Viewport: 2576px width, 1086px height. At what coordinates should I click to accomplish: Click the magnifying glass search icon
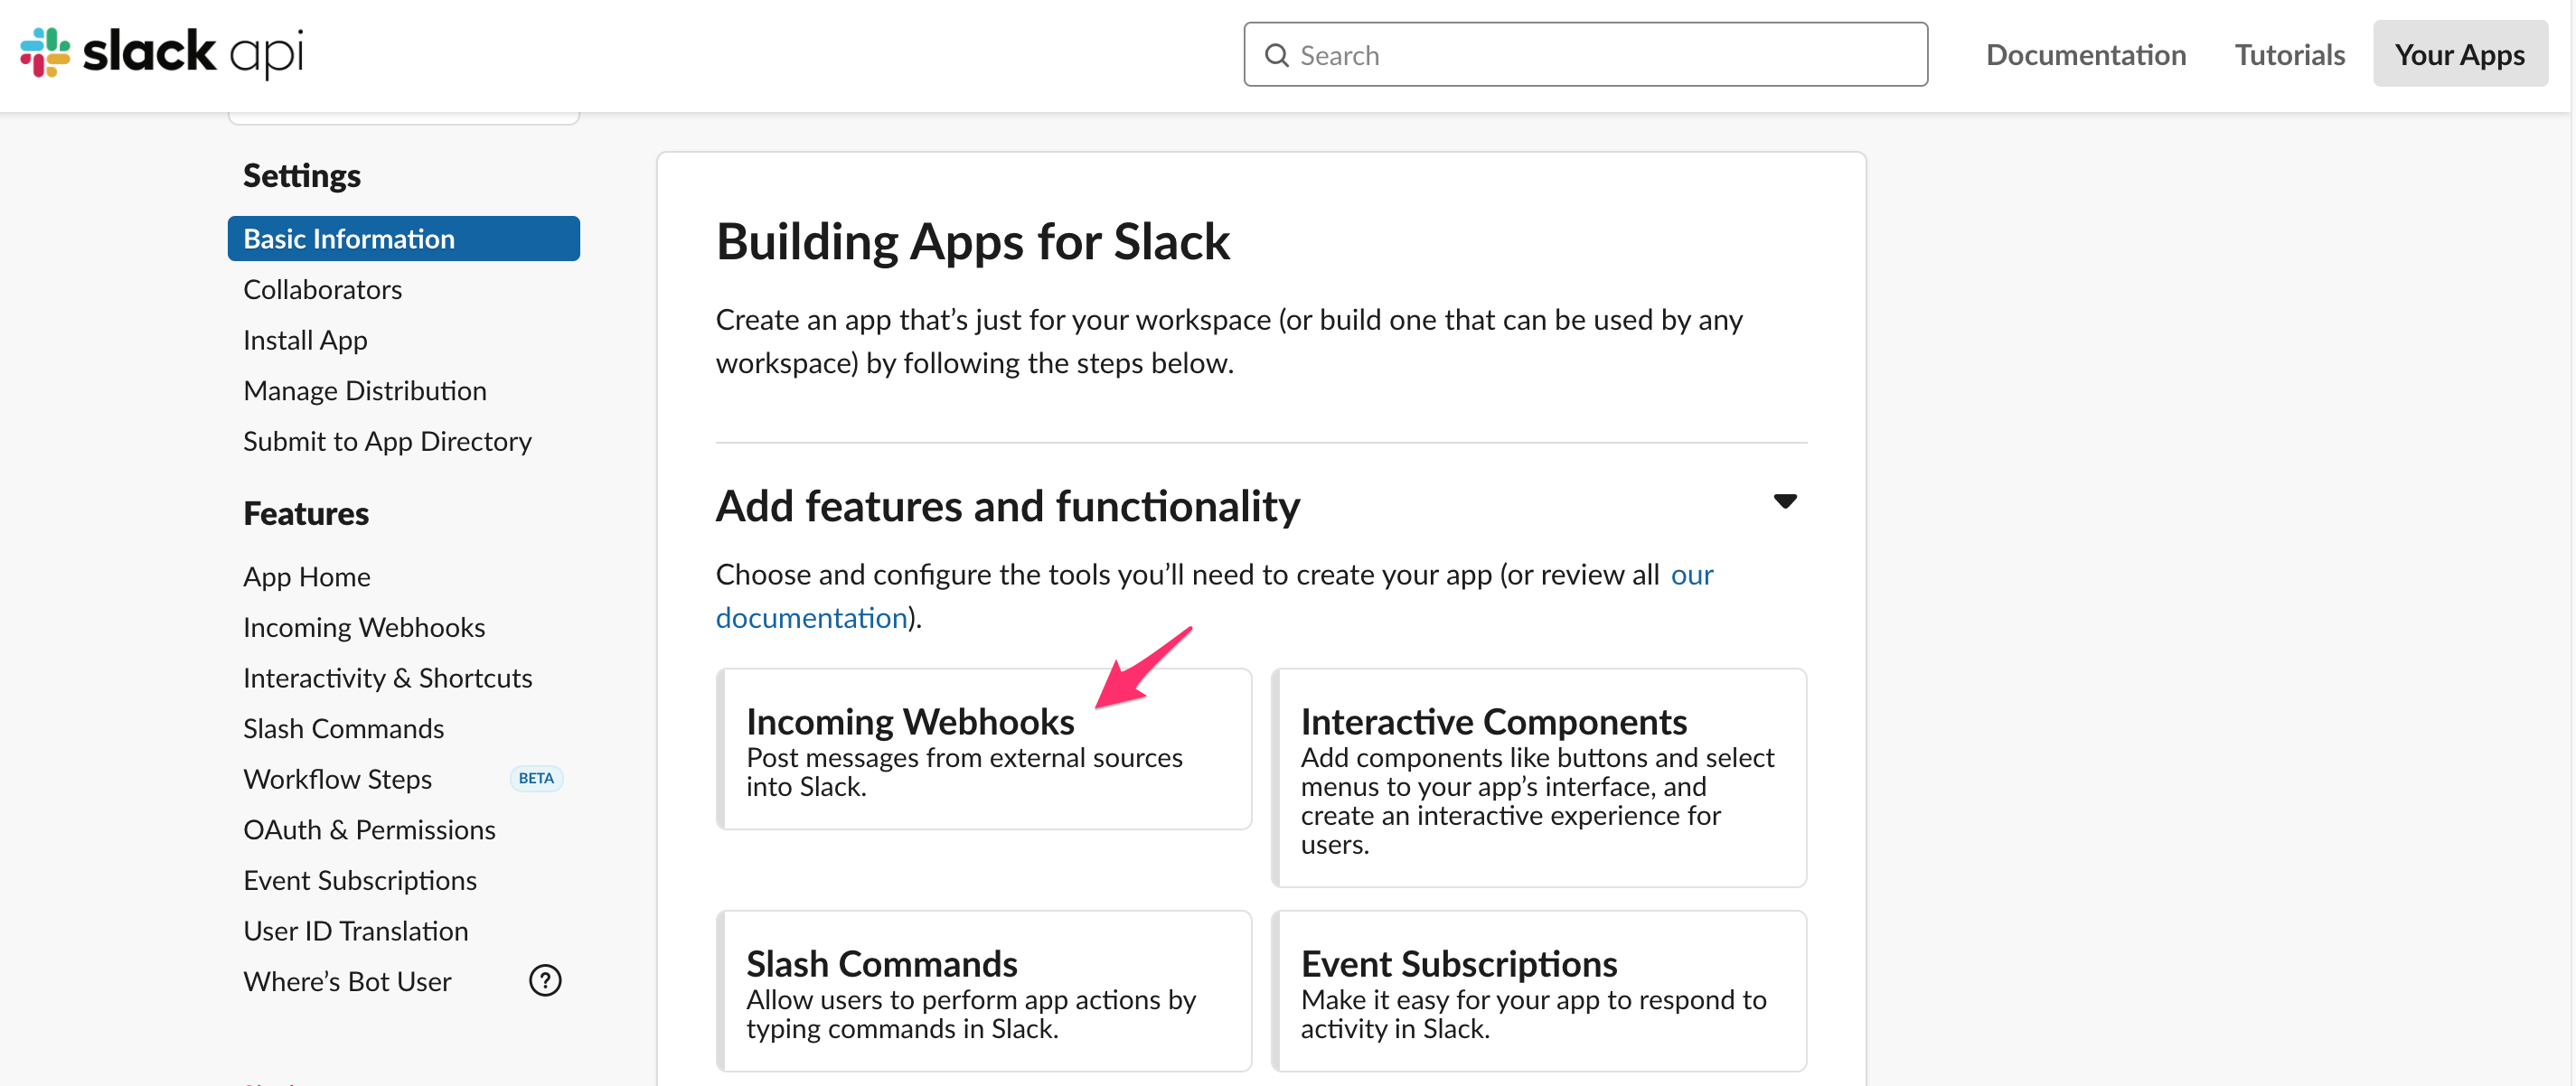tap(1277, 54)
